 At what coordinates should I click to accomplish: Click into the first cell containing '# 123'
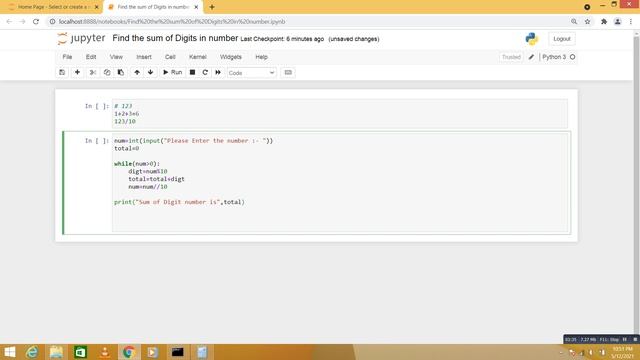pyautogui.click(x=340, y=113)
